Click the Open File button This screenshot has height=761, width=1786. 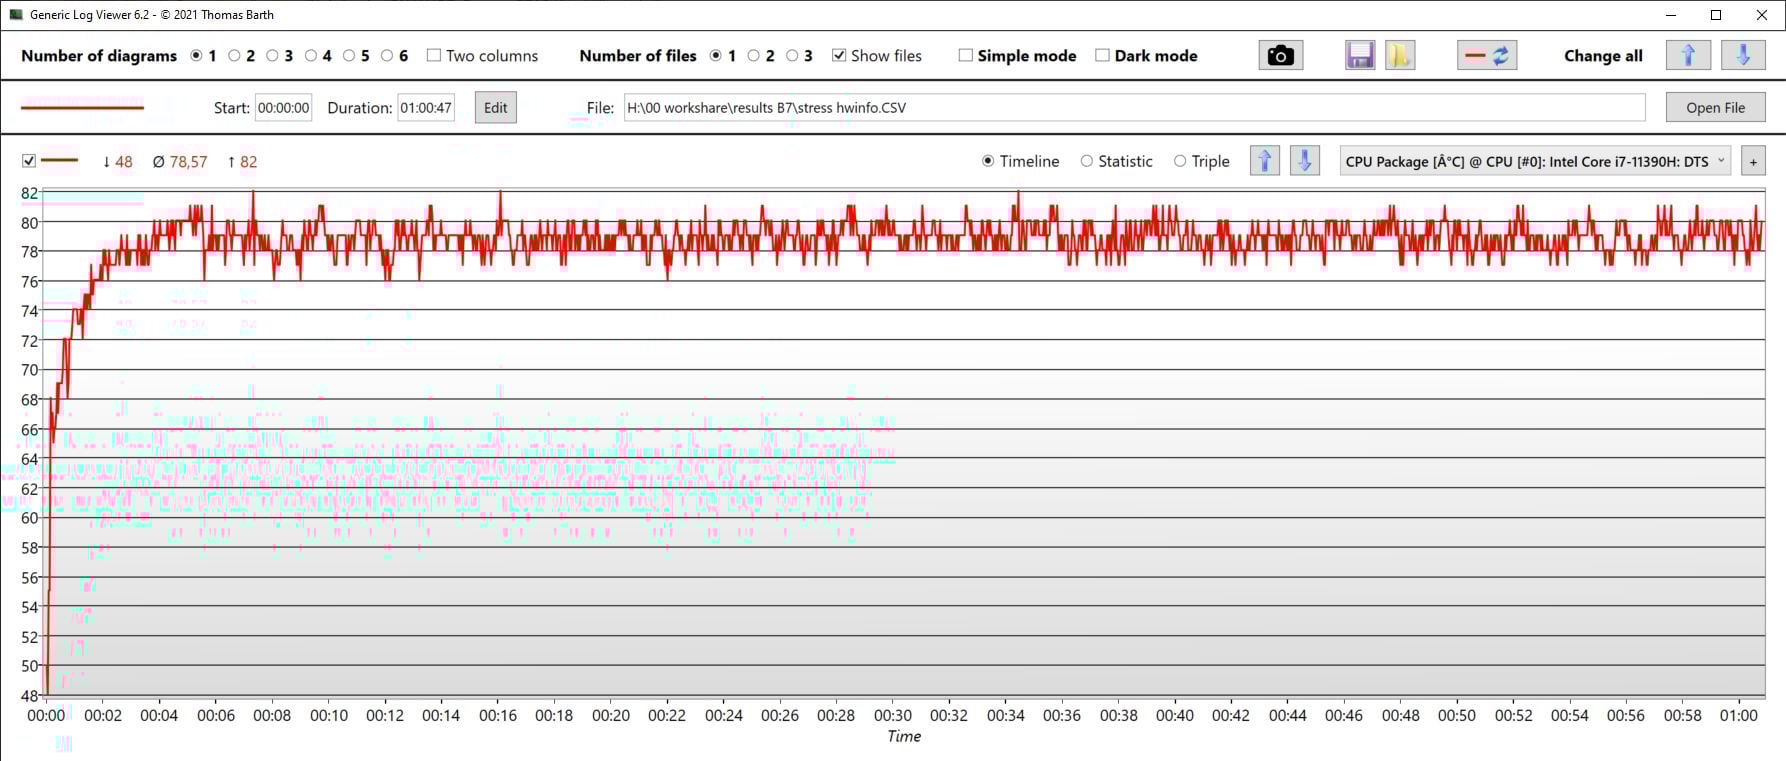coord(1715,108)
